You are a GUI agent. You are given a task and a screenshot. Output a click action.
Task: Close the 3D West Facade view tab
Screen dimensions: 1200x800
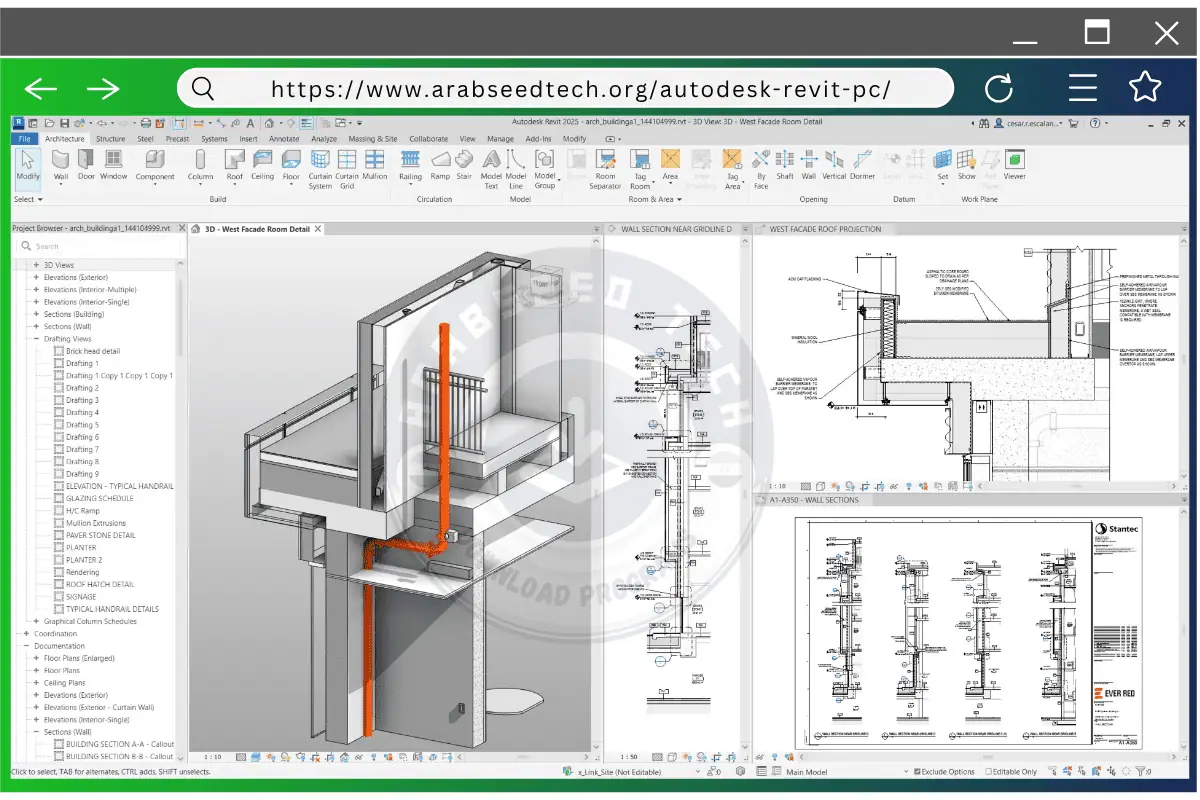click(x=318, y=229)
